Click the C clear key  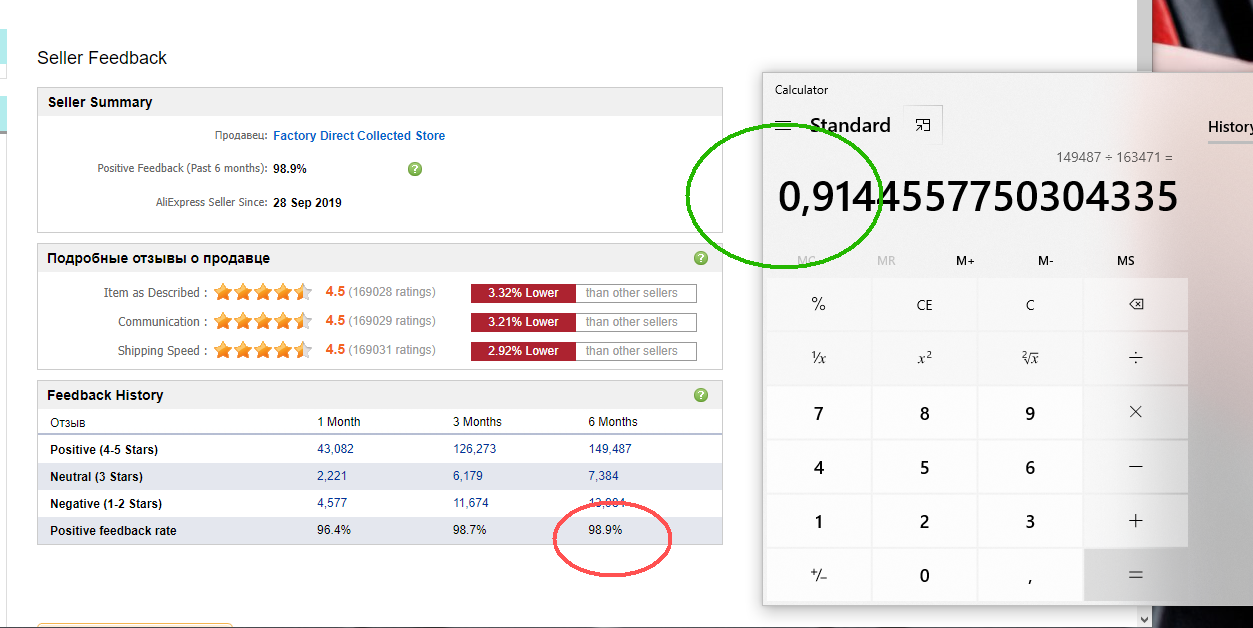[1030, 305]
